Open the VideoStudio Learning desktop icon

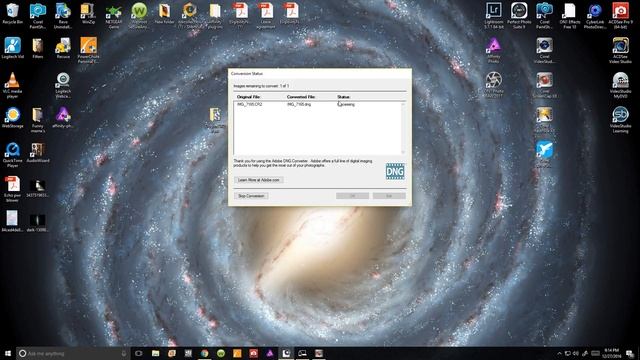[620, 120]
